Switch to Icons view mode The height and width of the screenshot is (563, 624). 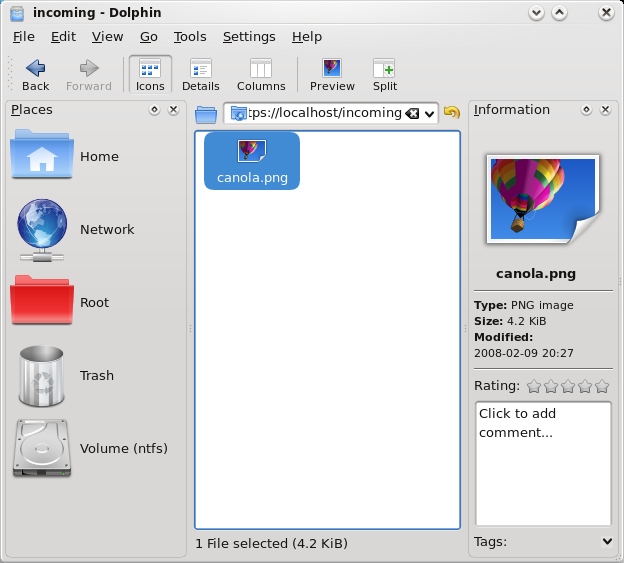coord(150,75)
